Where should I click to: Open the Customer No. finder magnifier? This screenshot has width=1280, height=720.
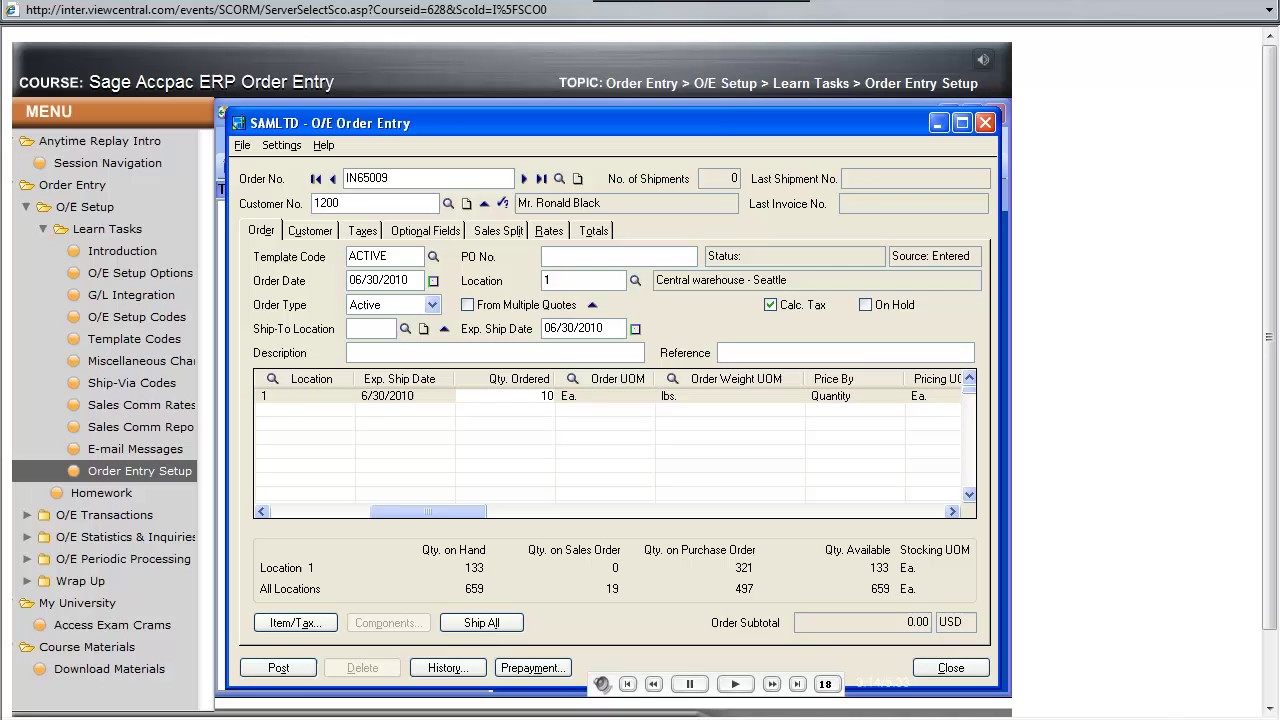pyautogui.click(x=448, y=204)
